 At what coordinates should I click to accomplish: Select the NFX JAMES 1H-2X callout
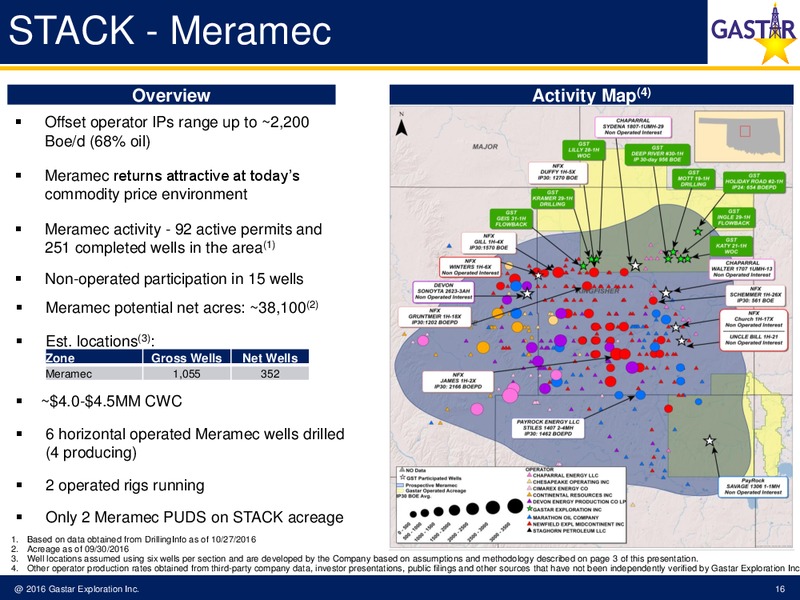[458, 381]
